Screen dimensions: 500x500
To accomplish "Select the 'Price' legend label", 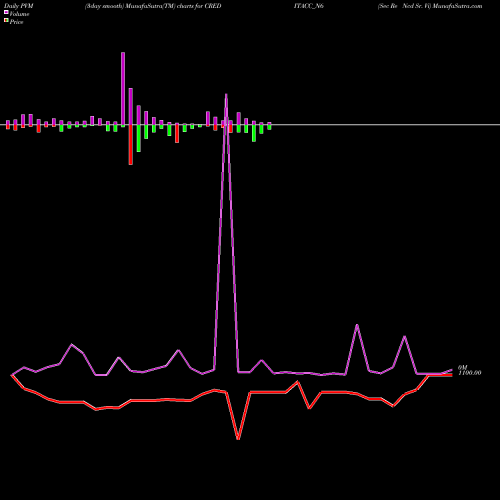I will point(16,22).
